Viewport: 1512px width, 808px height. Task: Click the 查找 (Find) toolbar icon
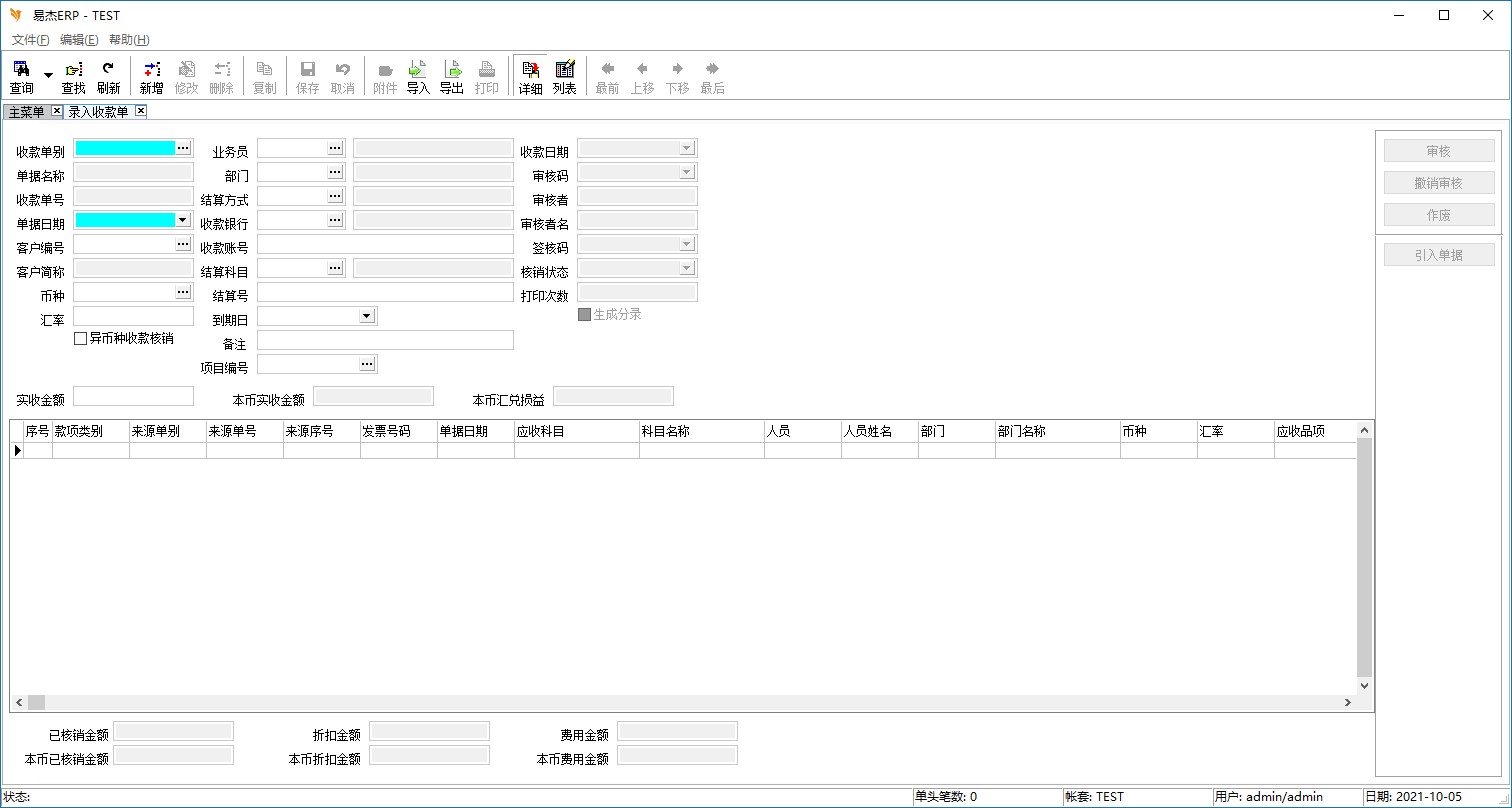click(73, 77)
